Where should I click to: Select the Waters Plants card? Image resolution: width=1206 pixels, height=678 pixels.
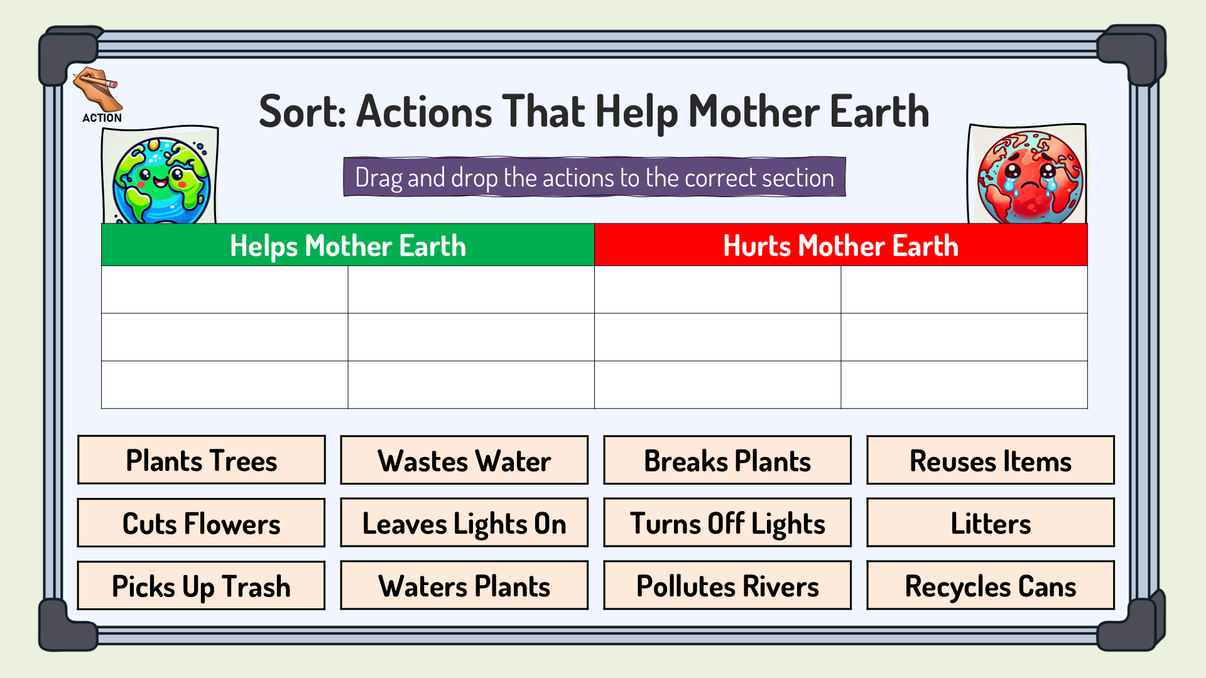[464, 586]
